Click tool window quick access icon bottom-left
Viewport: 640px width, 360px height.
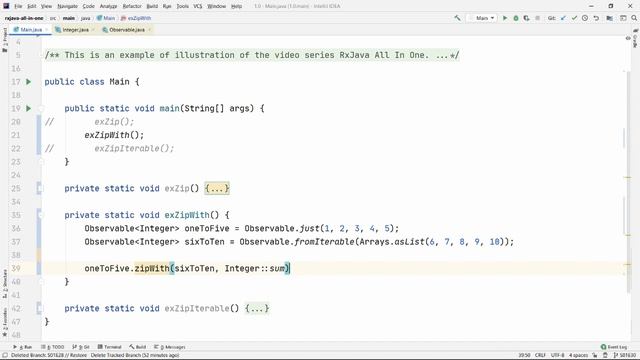[x=5, y=356]
